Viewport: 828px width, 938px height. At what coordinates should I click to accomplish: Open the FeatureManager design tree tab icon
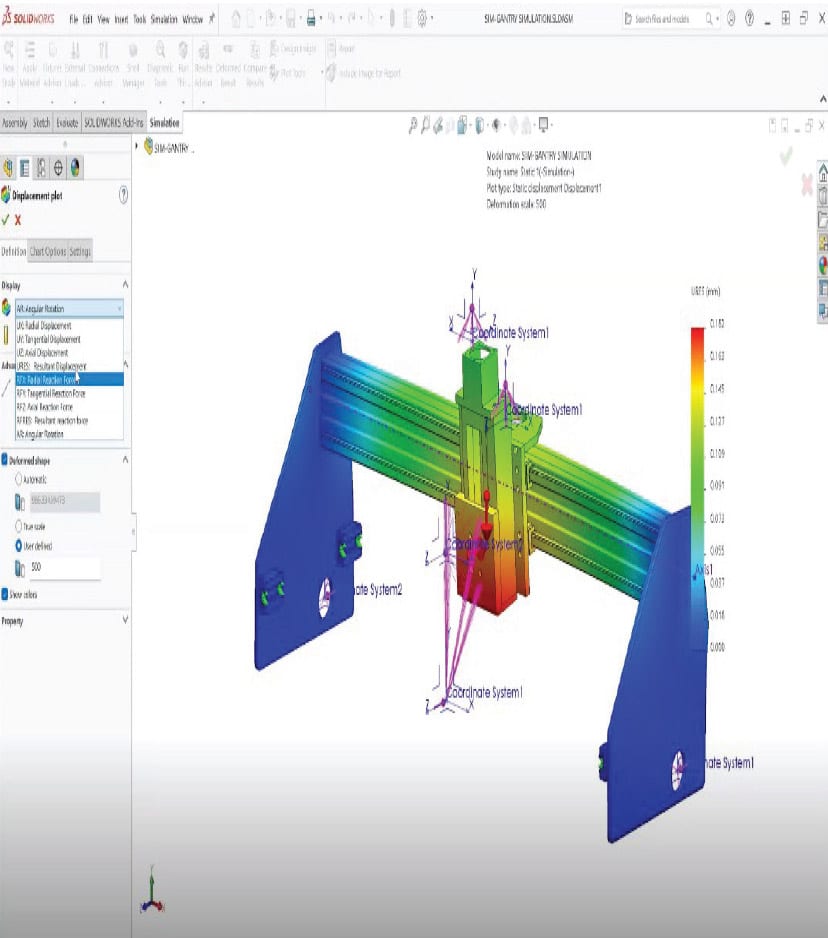click(8, 168)
